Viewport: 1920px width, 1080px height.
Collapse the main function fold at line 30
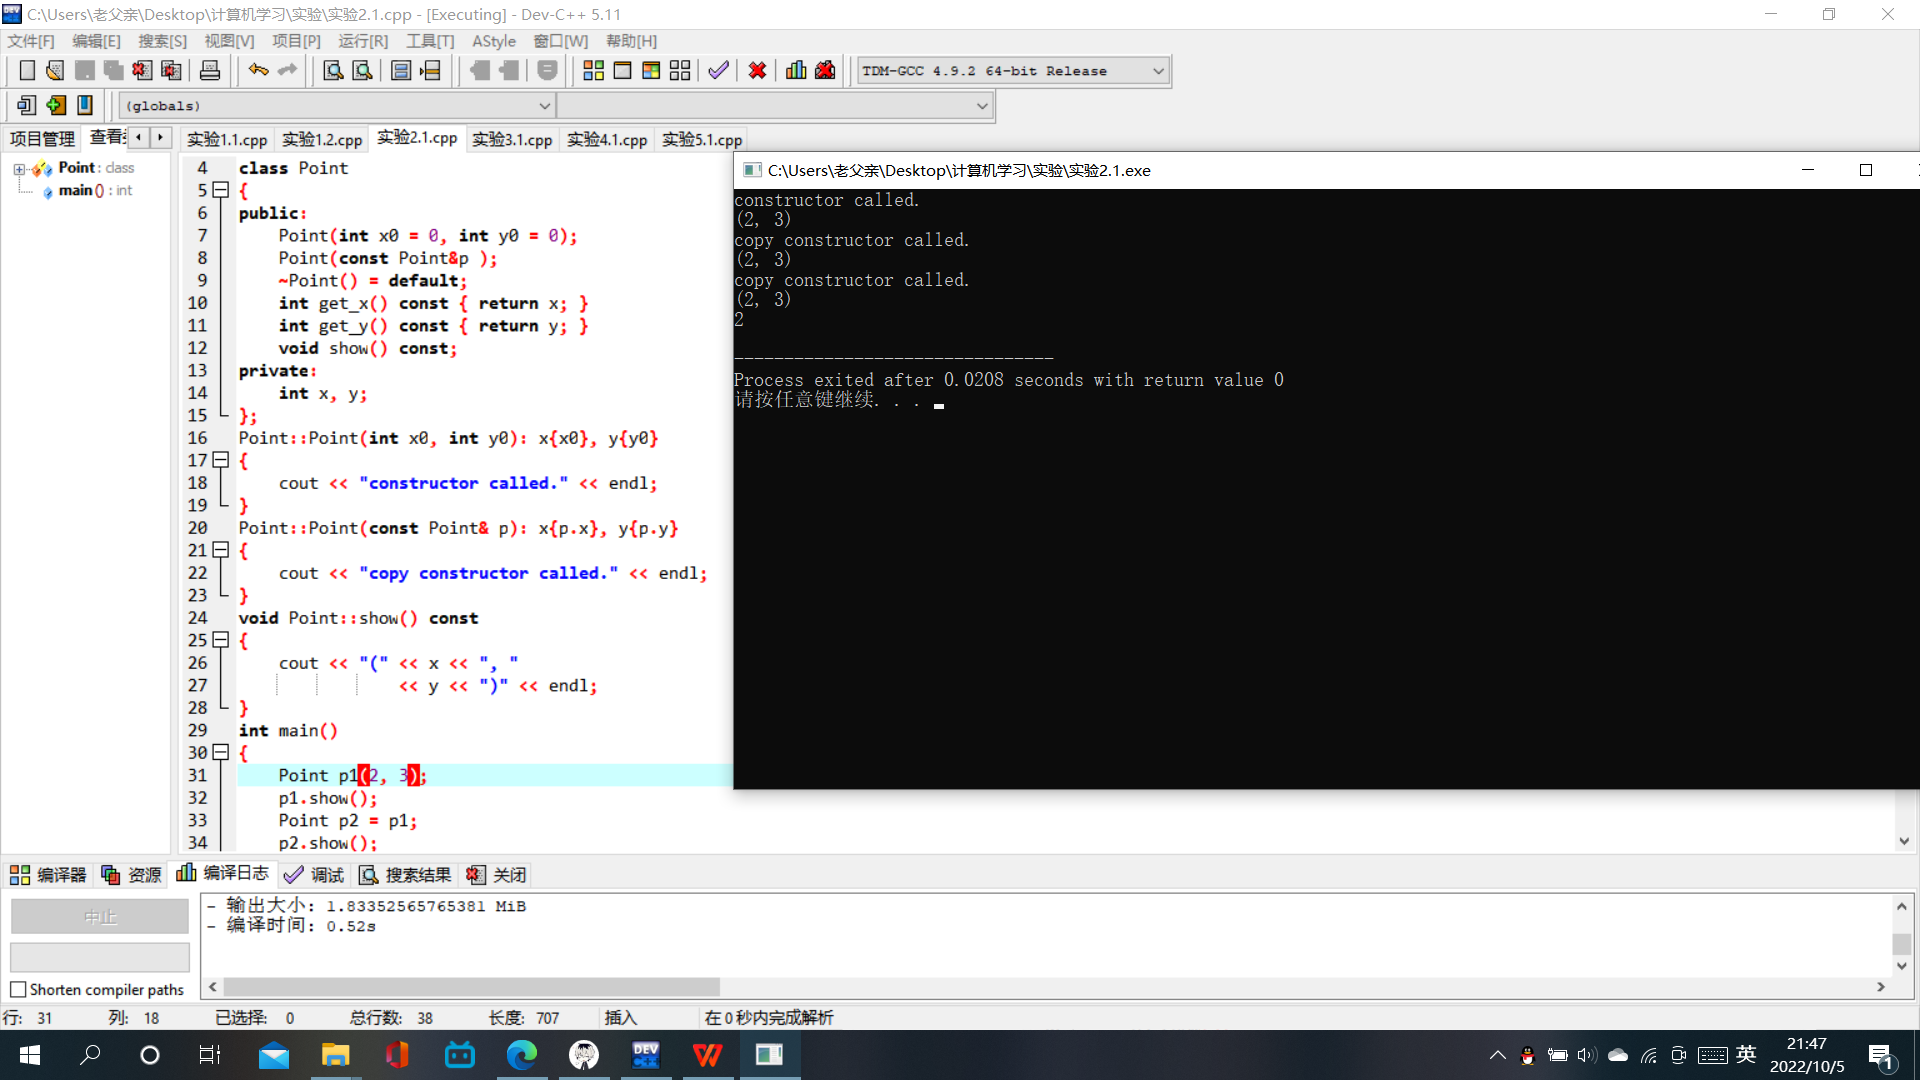(x=221, y=752)
